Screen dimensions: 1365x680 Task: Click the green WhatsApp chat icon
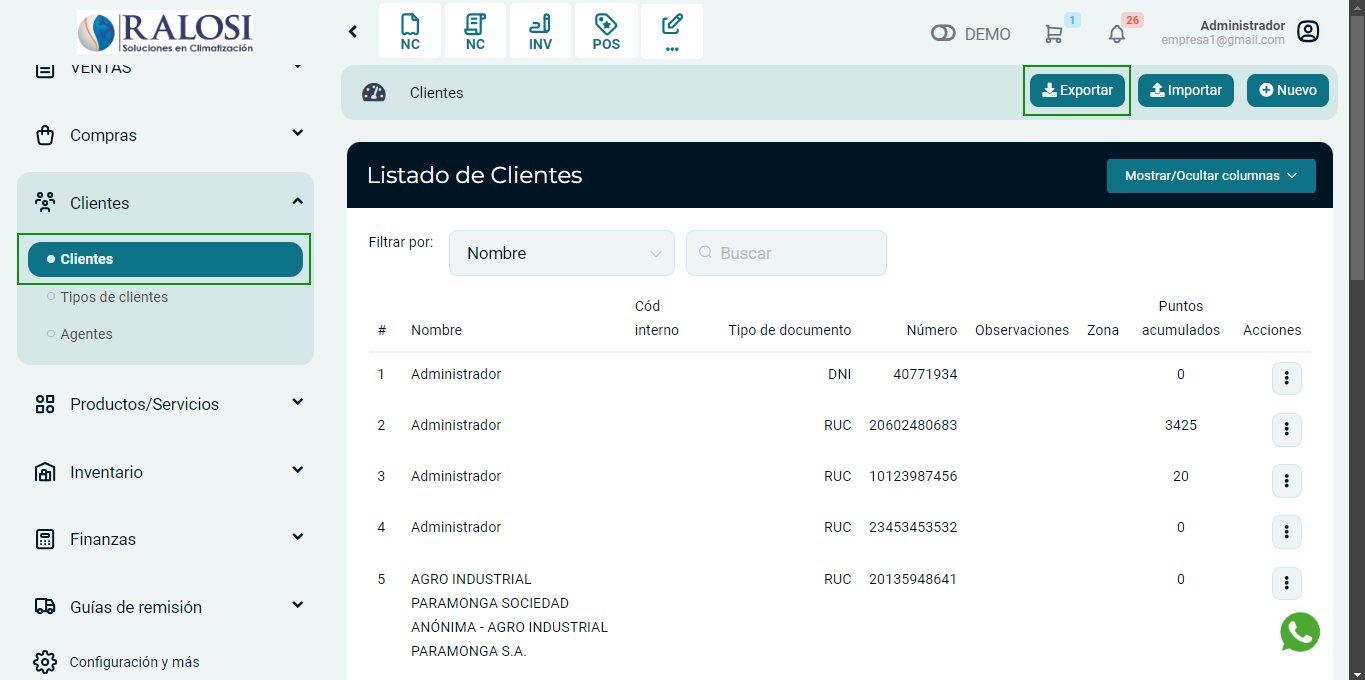point(1300,632)
